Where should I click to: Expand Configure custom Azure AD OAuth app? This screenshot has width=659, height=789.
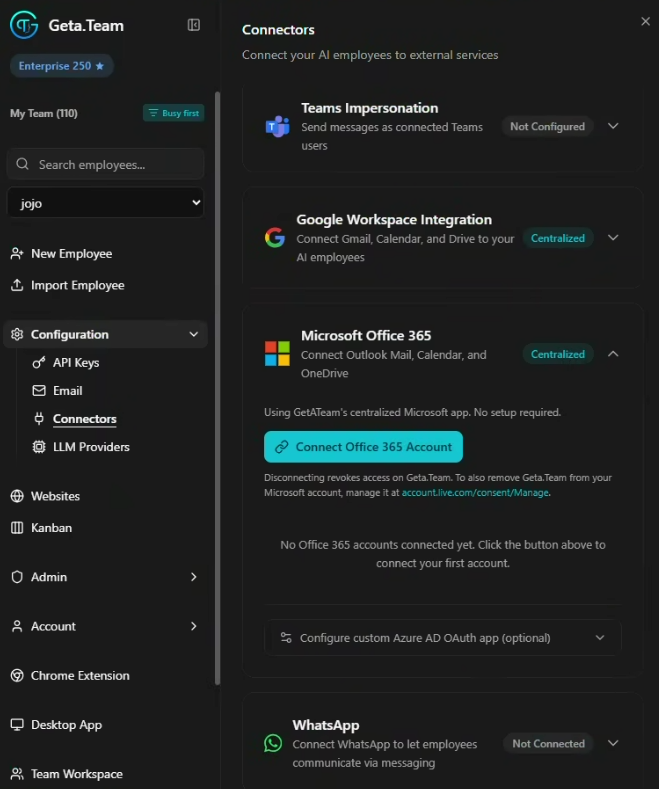443,638
